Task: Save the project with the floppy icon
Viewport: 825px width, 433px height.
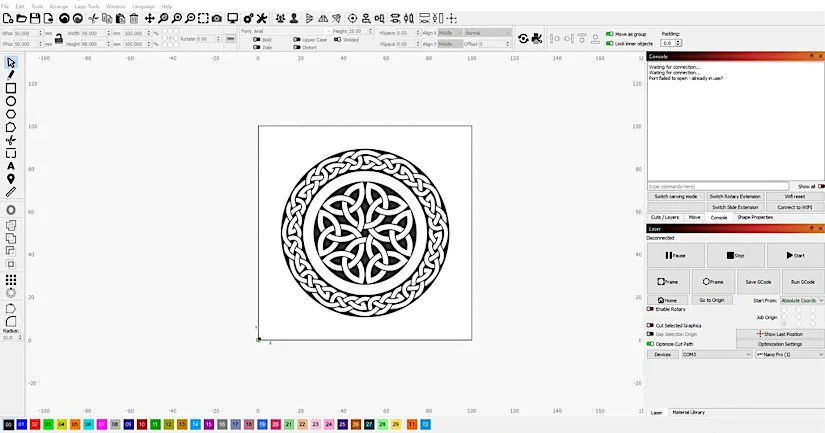Action: pos(35,18)
